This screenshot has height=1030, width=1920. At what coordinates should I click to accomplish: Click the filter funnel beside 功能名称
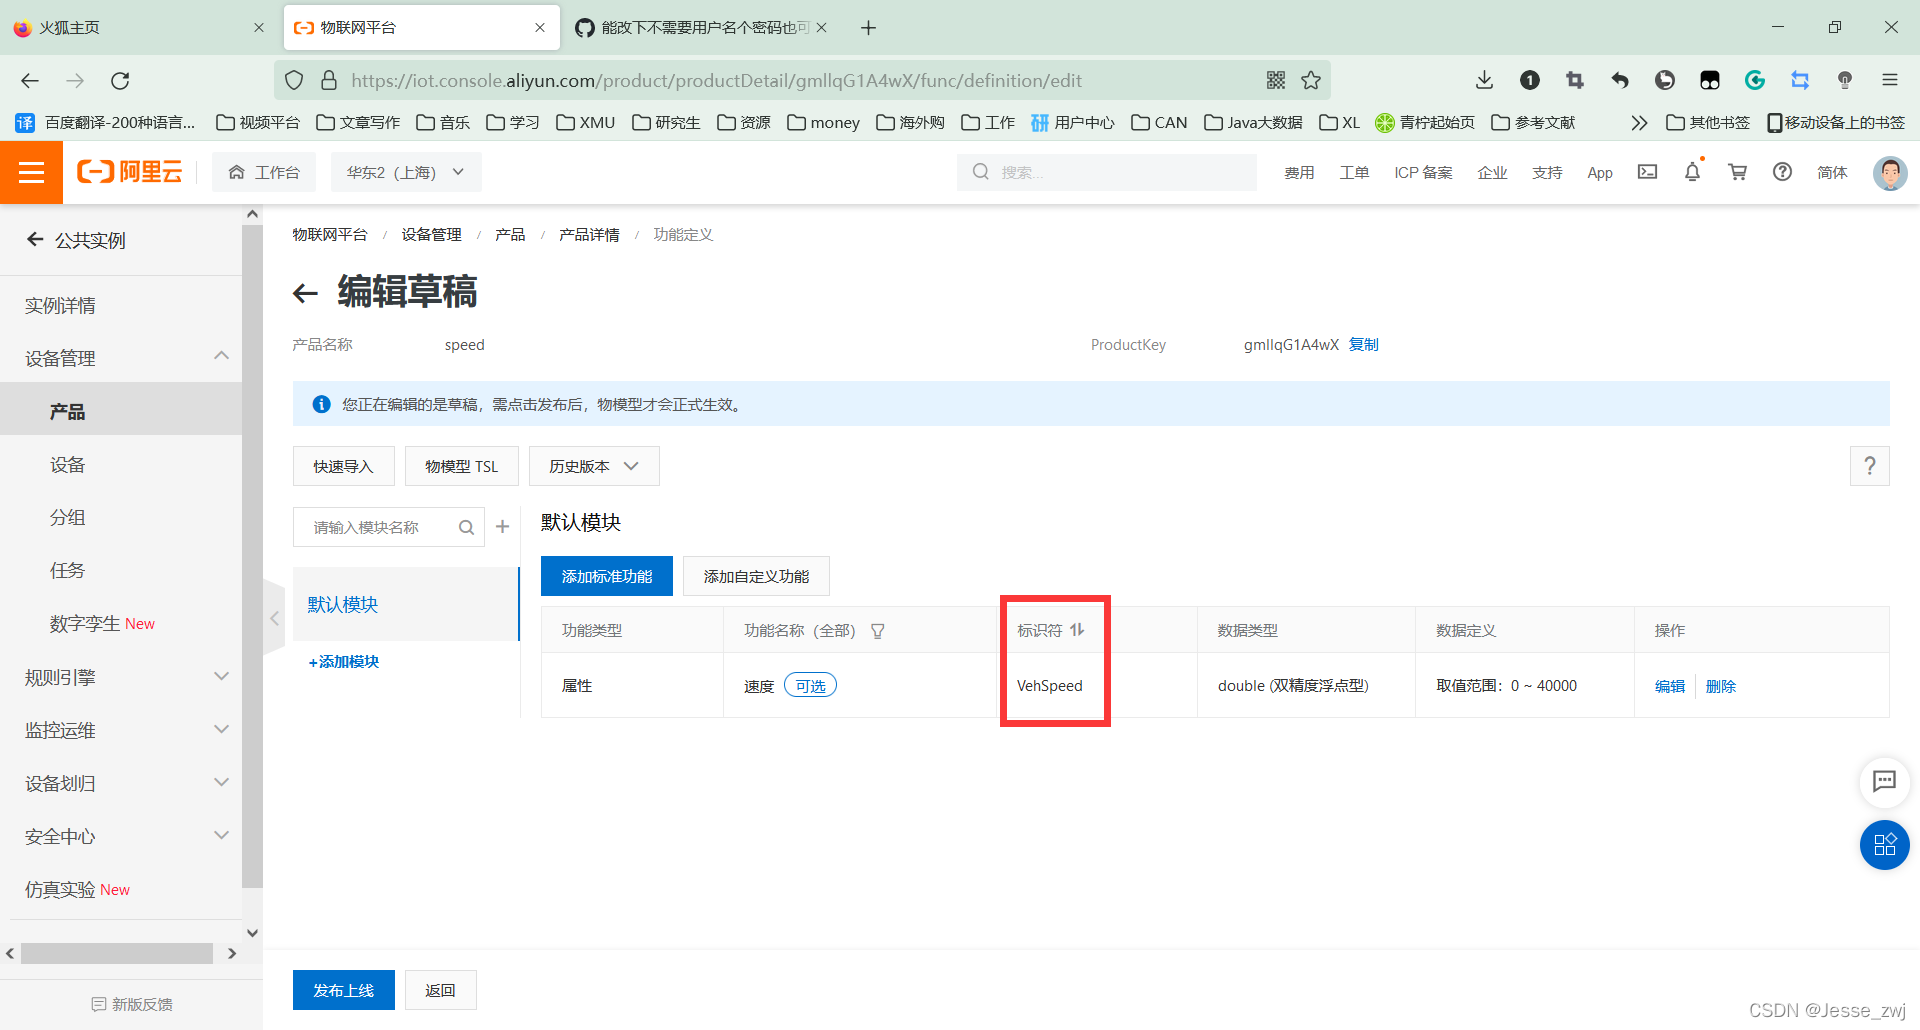pyautogui.click(x=877, y=630)
